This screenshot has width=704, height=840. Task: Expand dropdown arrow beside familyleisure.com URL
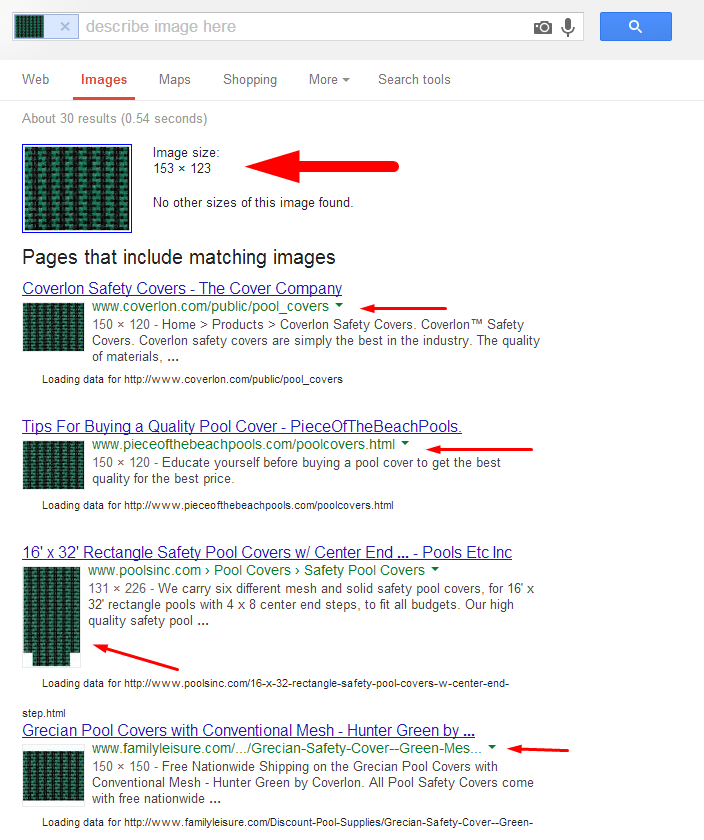pyautogui.click(x=492, y=747)
